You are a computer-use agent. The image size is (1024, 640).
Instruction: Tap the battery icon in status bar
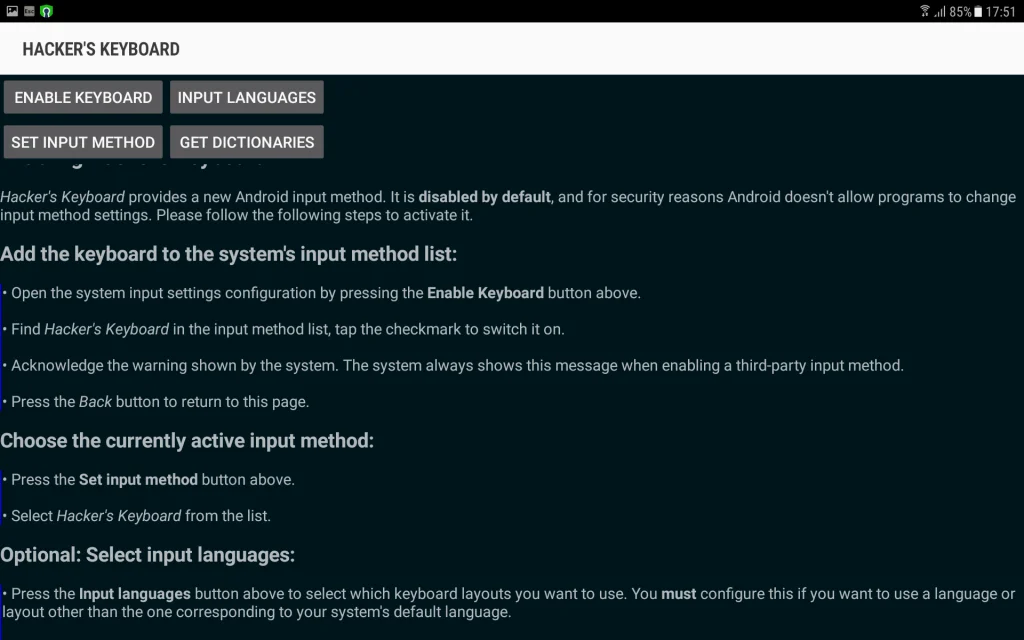[x=978, y=11]
